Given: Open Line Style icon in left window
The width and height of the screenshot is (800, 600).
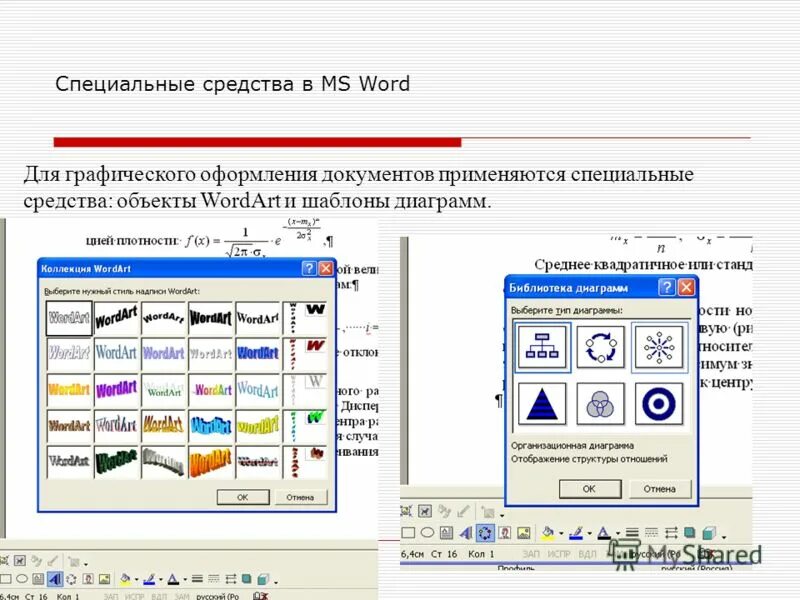Looking at the screenshot, I should click(x=197, y=579).
